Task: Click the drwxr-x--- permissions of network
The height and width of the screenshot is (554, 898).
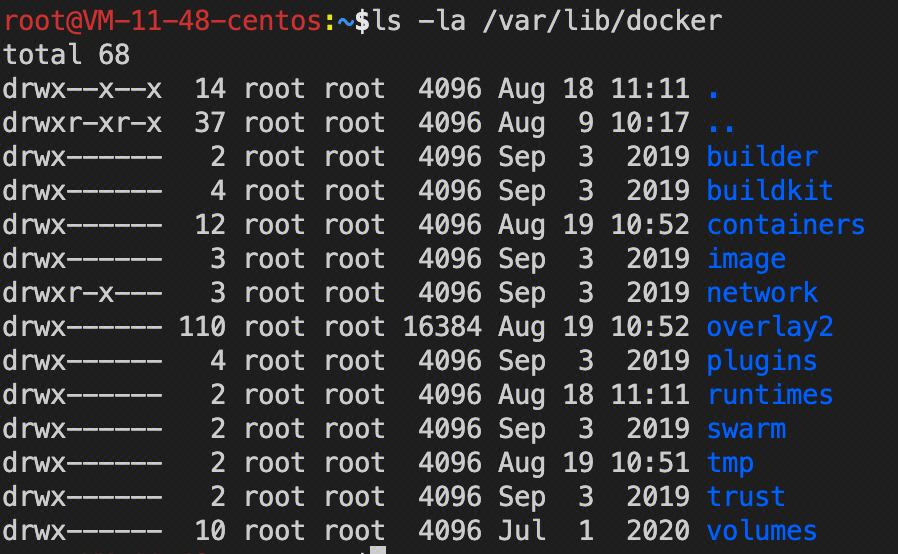Action: (82, 293)
